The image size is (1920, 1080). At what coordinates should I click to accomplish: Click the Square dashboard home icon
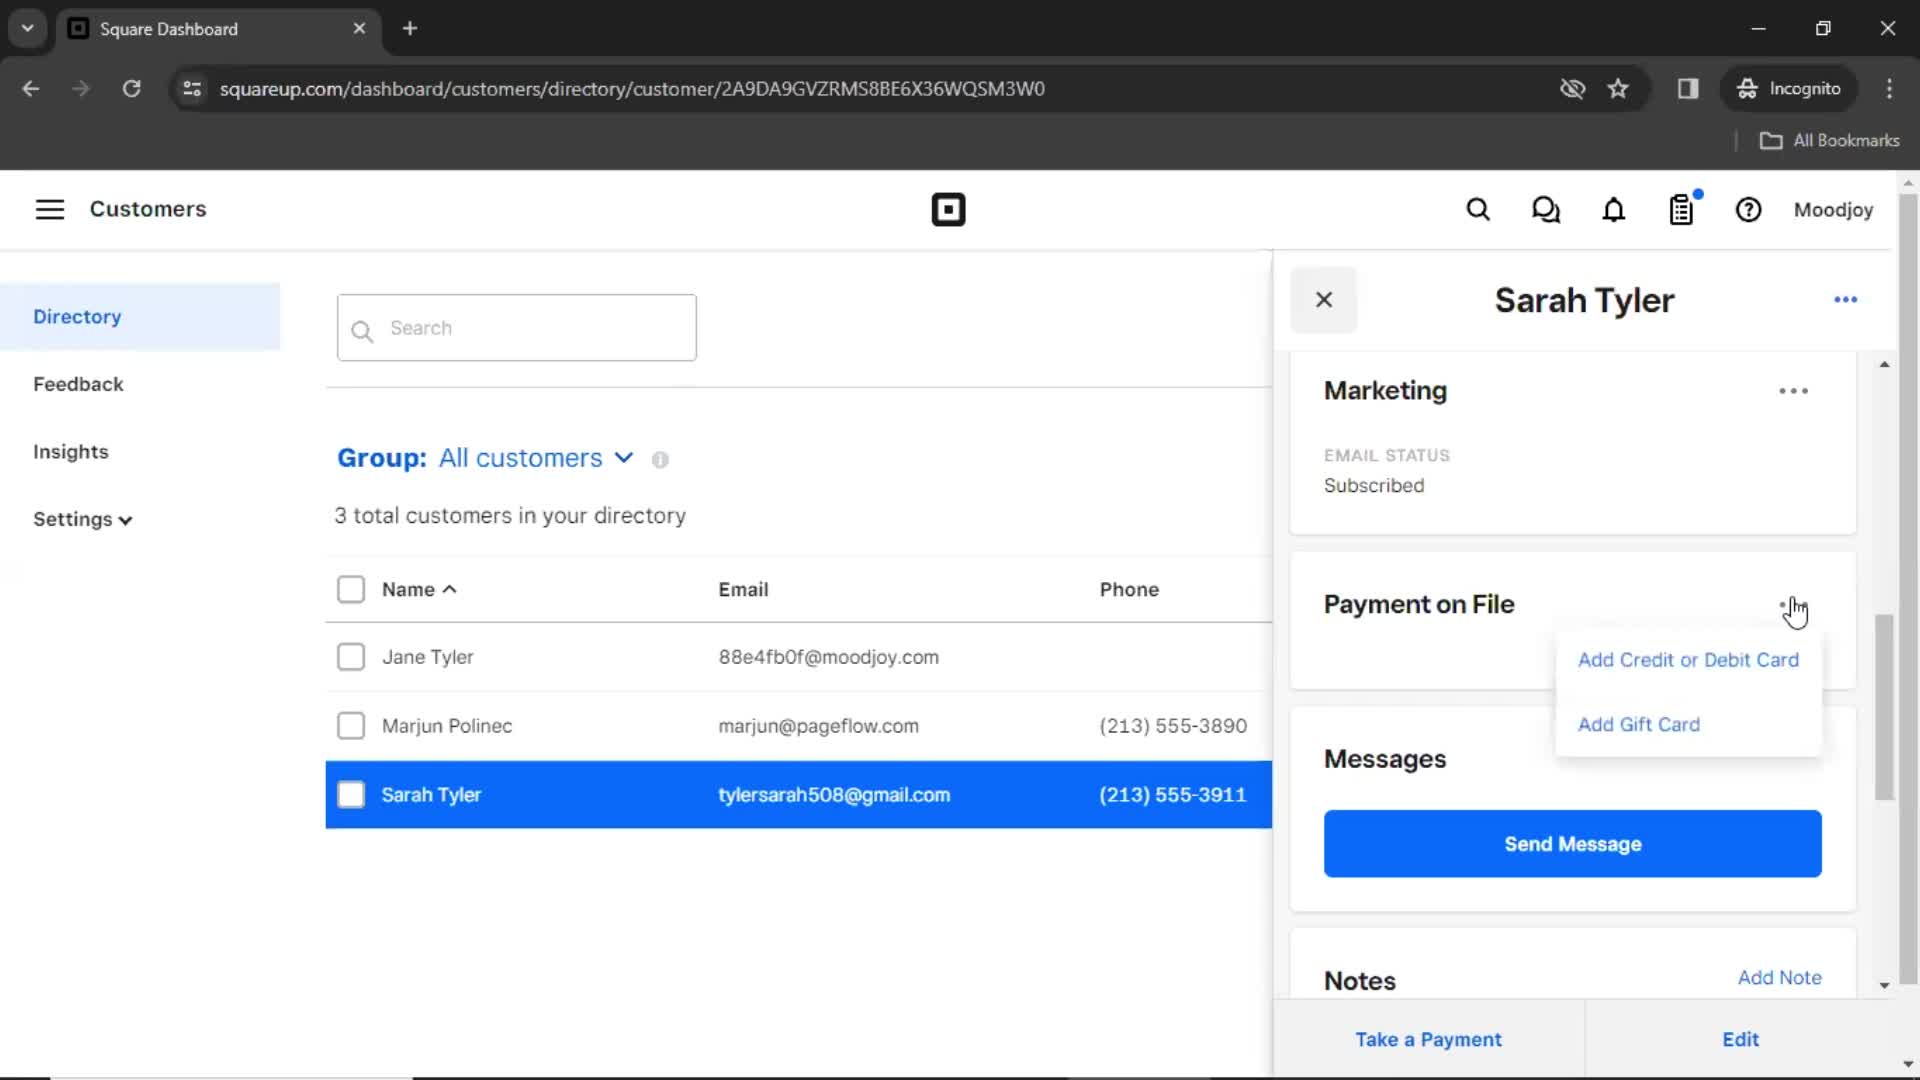pos(948,210)
